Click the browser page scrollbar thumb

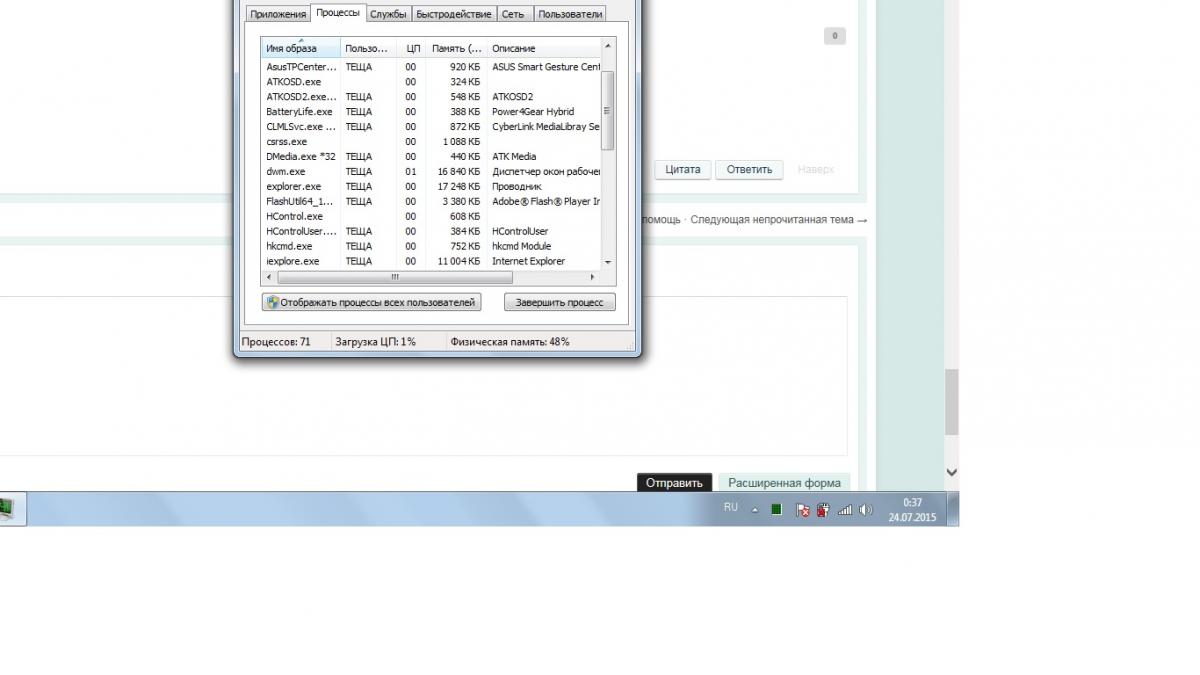[x=952, y=401]
